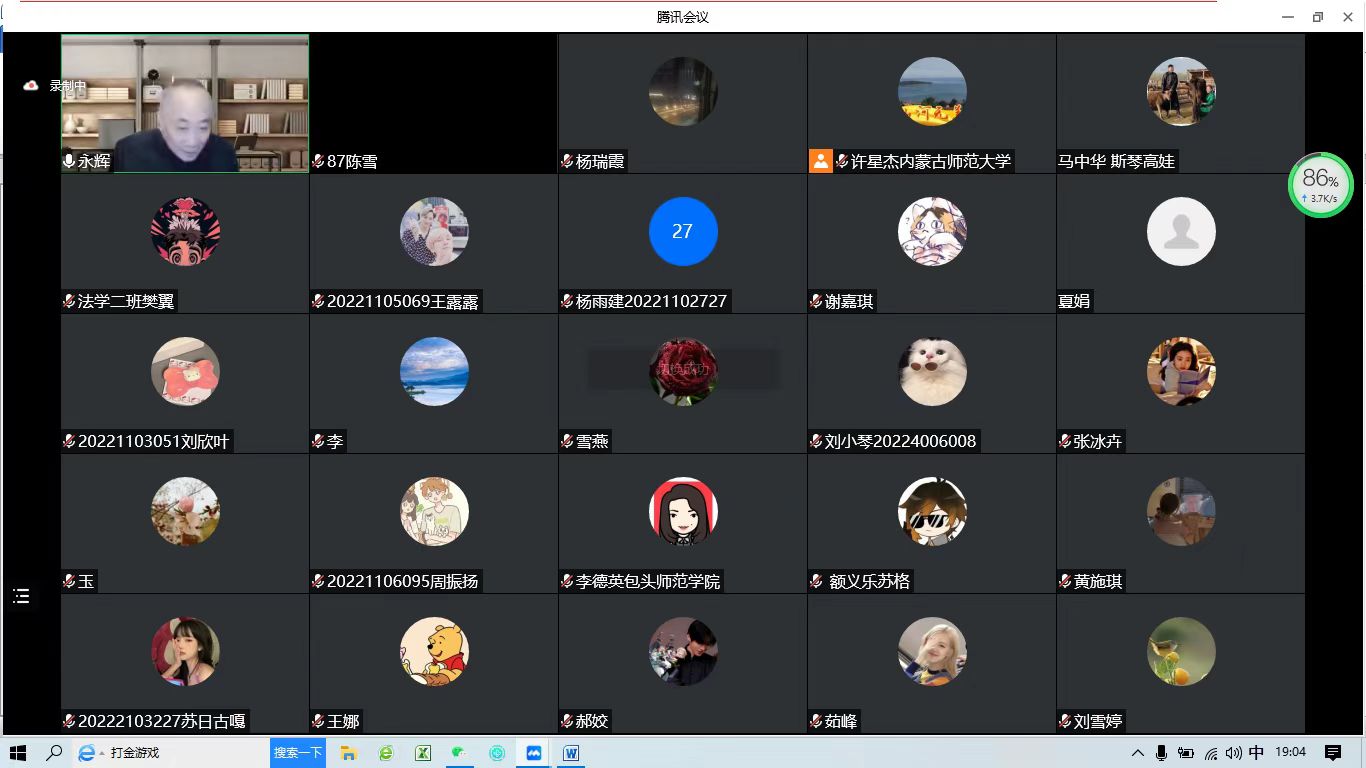The height and width of the screenshot is (768, 1366).
Task: Open Word from the taskbar
Action: [x=571, y=753]
